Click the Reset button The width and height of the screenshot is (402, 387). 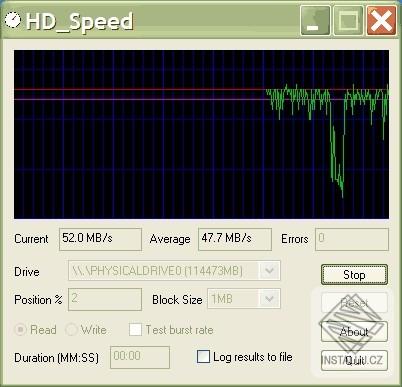354,303
